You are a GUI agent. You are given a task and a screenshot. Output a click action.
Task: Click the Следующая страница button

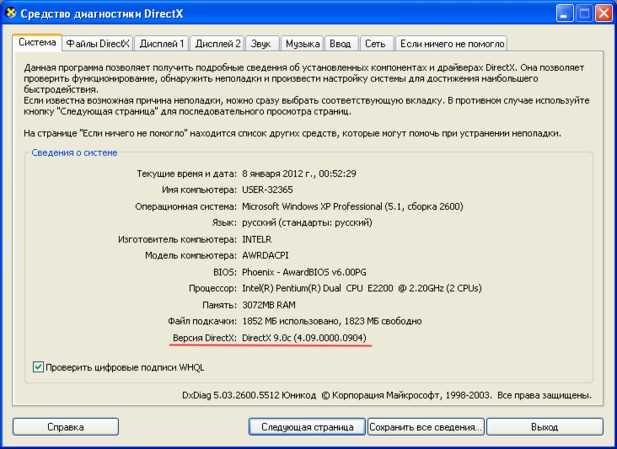tap(307, 427)
